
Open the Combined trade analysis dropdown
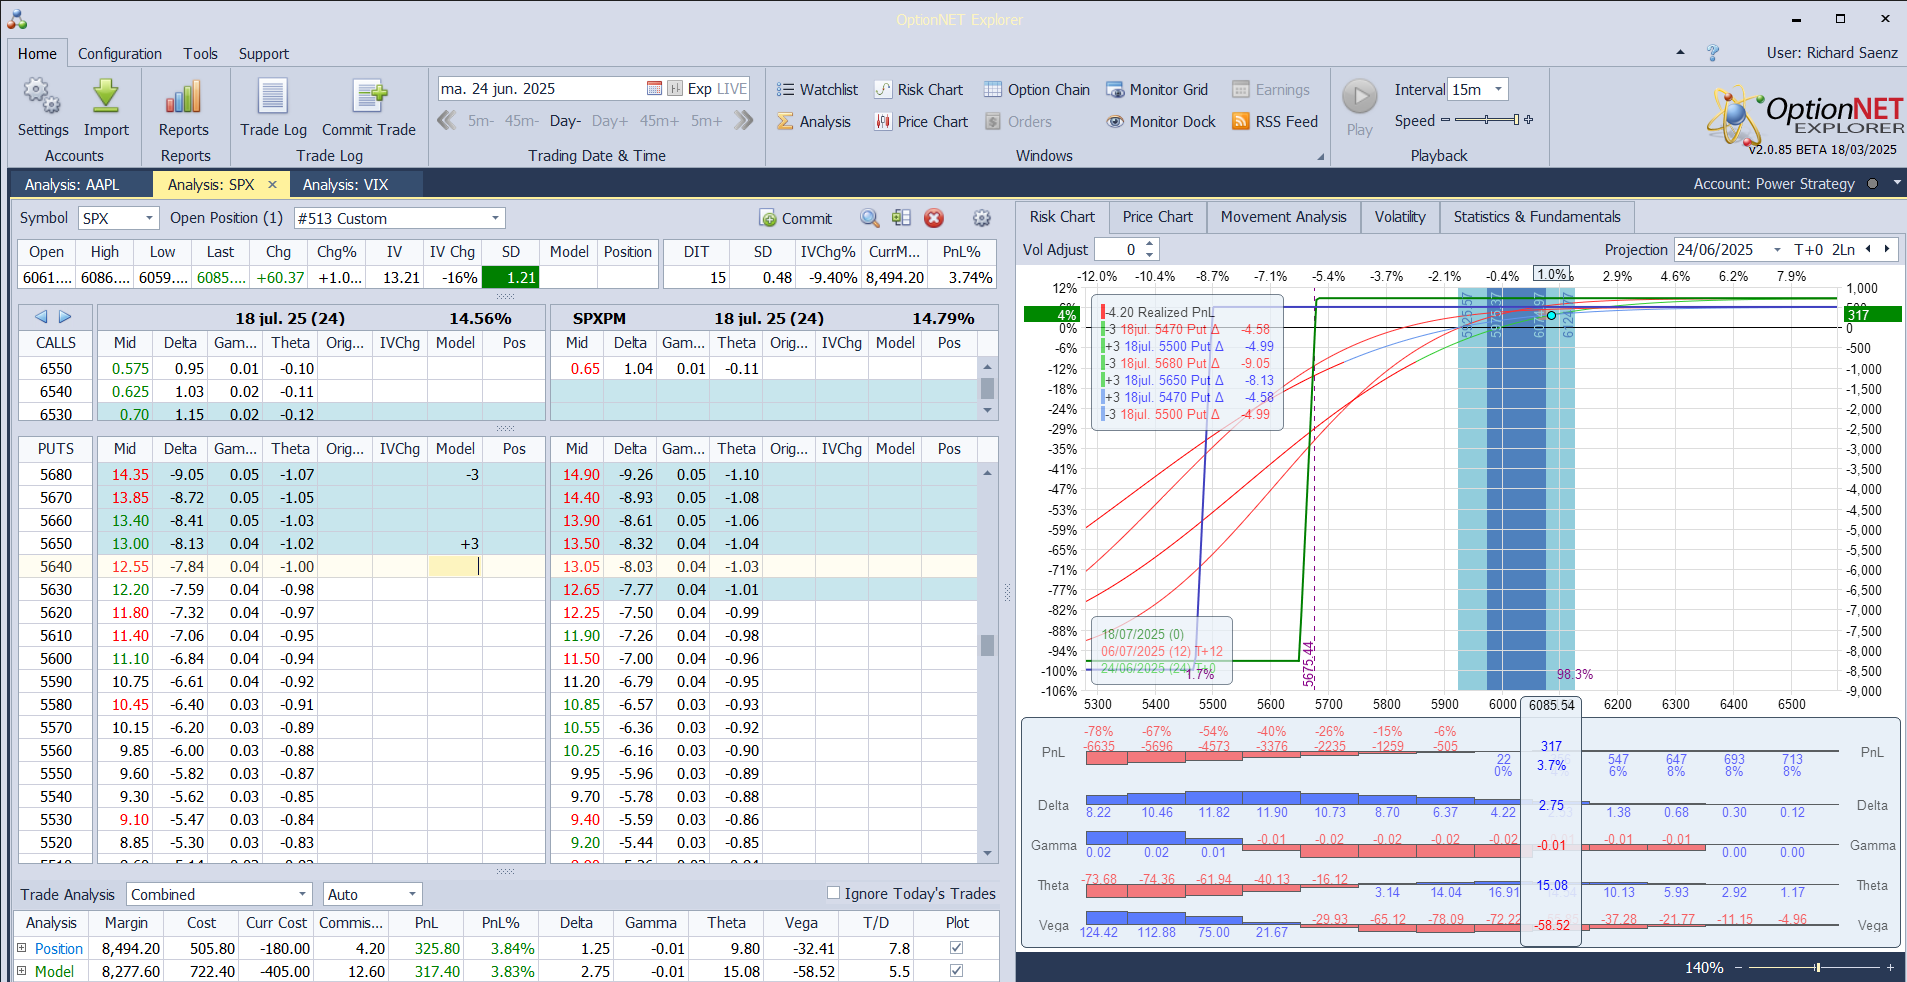302,894
